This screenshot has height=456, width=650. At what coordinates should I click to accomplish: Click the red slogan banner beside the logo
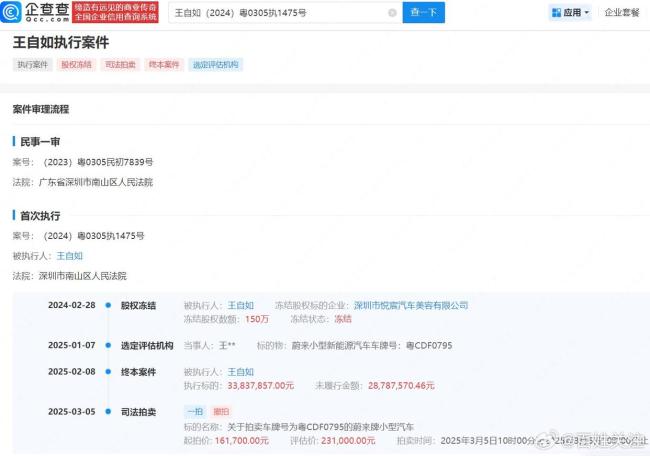pos(115,12)
